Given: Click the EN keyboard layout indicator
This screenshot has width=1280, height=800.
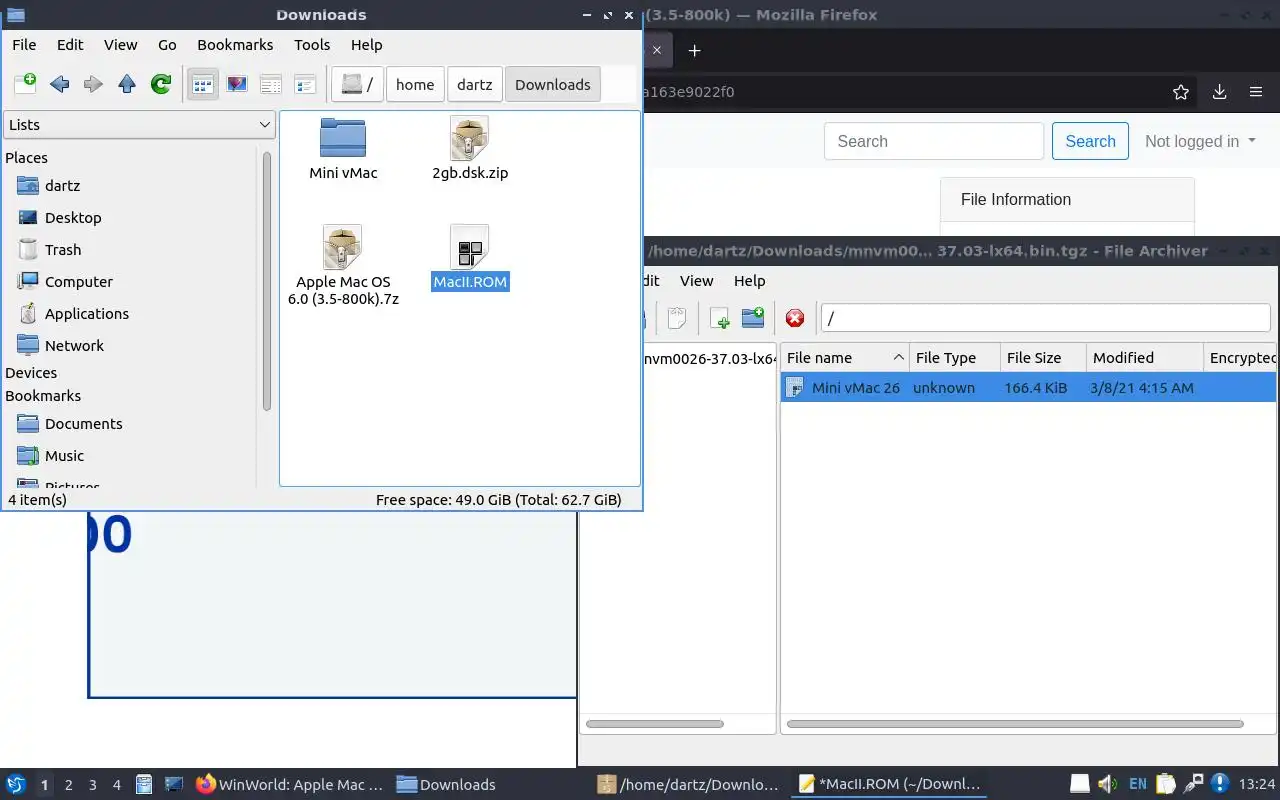Looking at the screenshot, I should tap(1137, 784).
